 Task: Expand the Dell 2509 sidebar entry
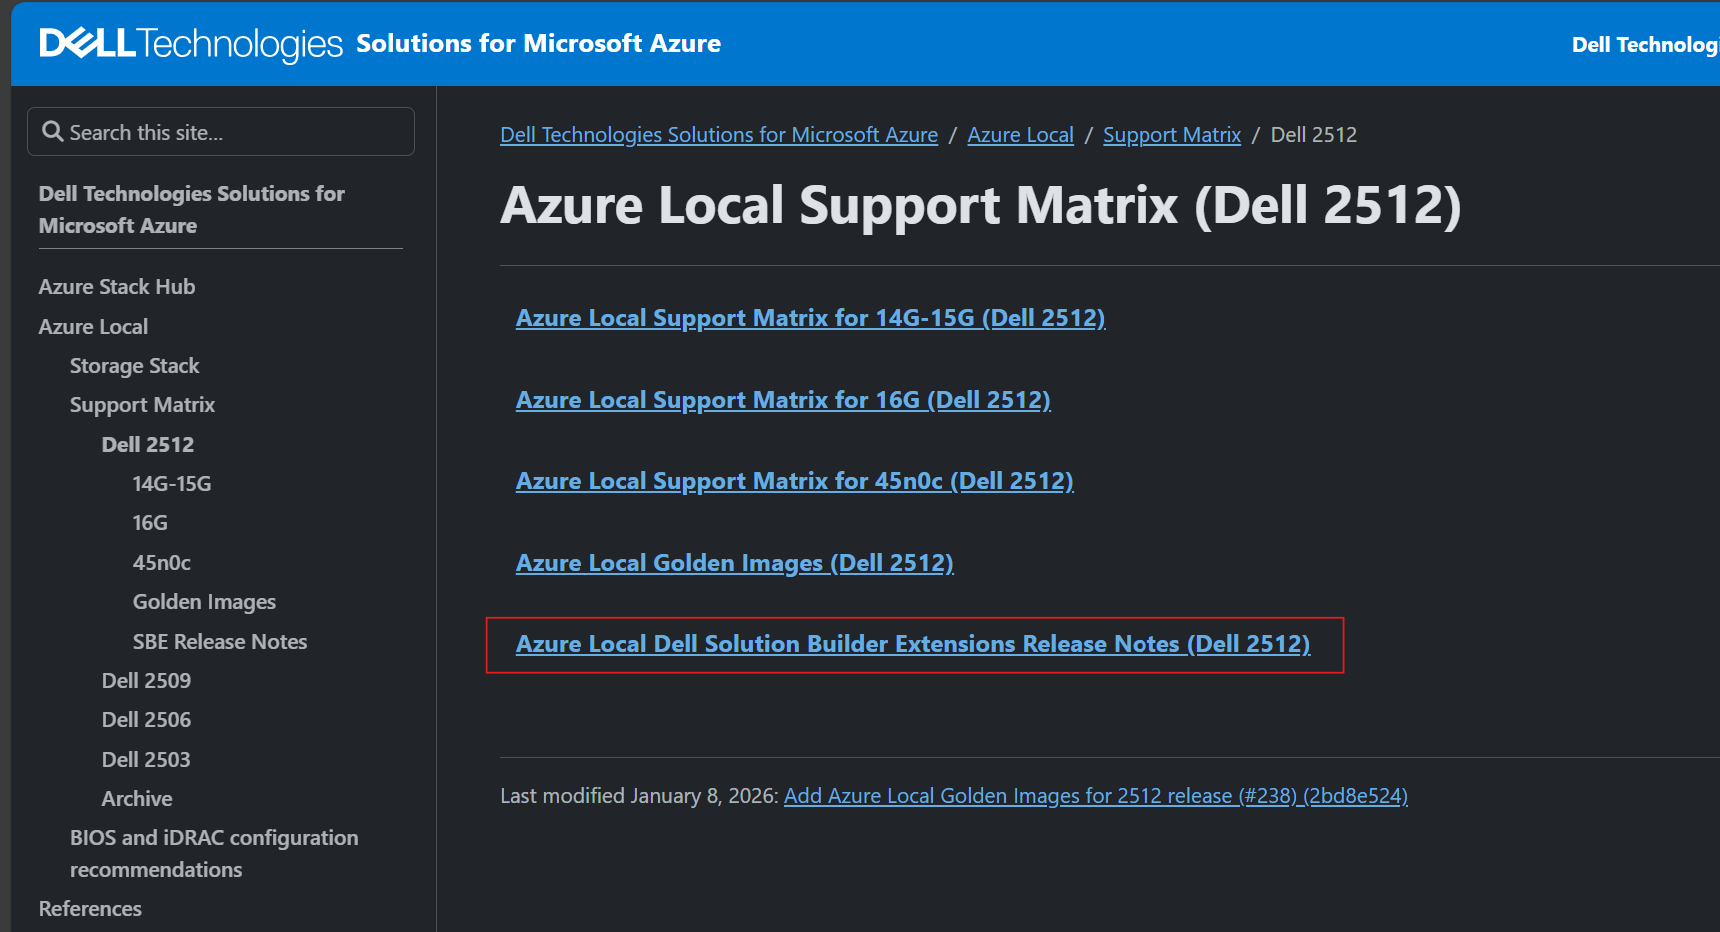coord(146,680)
